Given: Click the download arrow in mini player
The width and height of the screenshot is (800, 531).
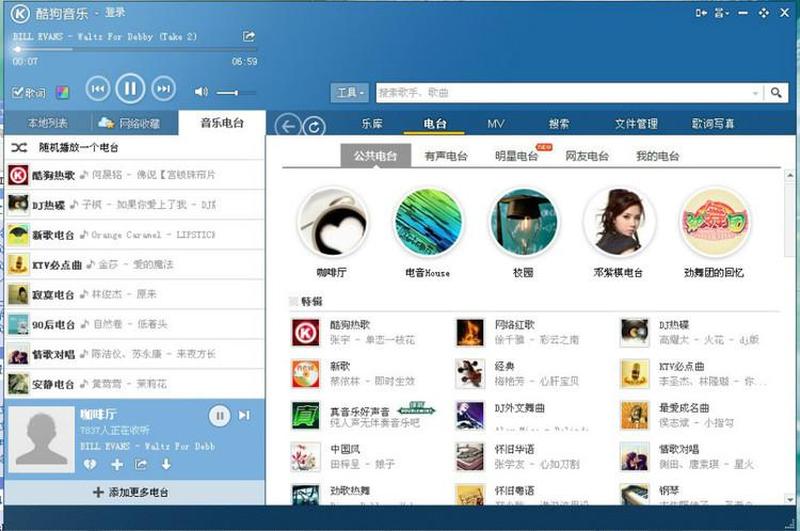Looking at the screenshot, I should 166,464.
